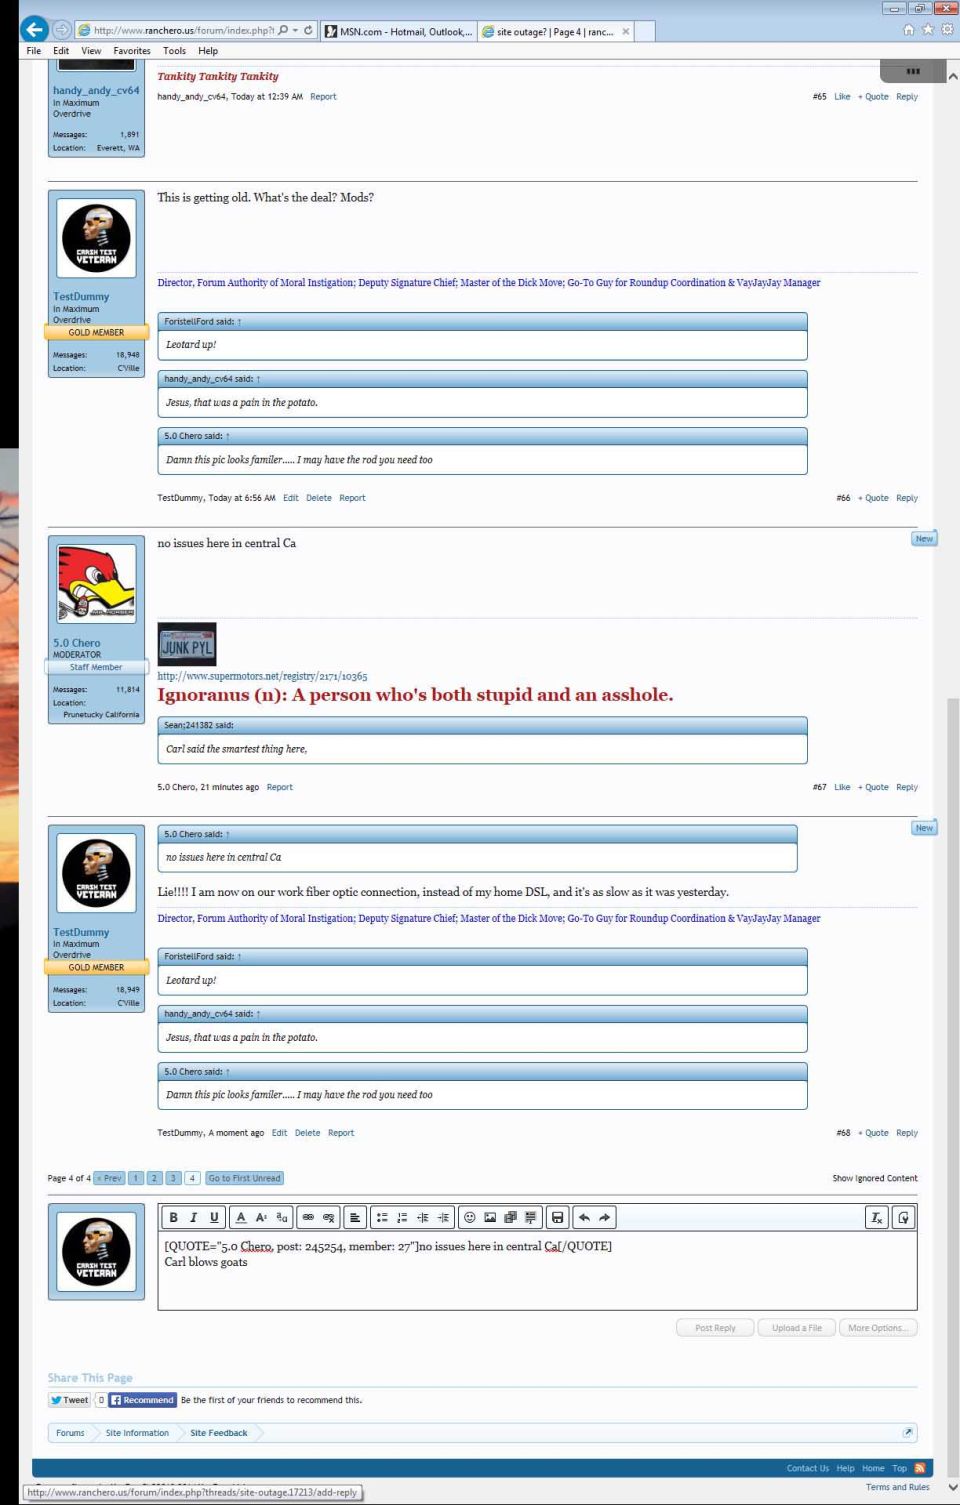This screenshot has height=1505, width=960.
Task: Outdent the text in the editor
Action: 423,1217
